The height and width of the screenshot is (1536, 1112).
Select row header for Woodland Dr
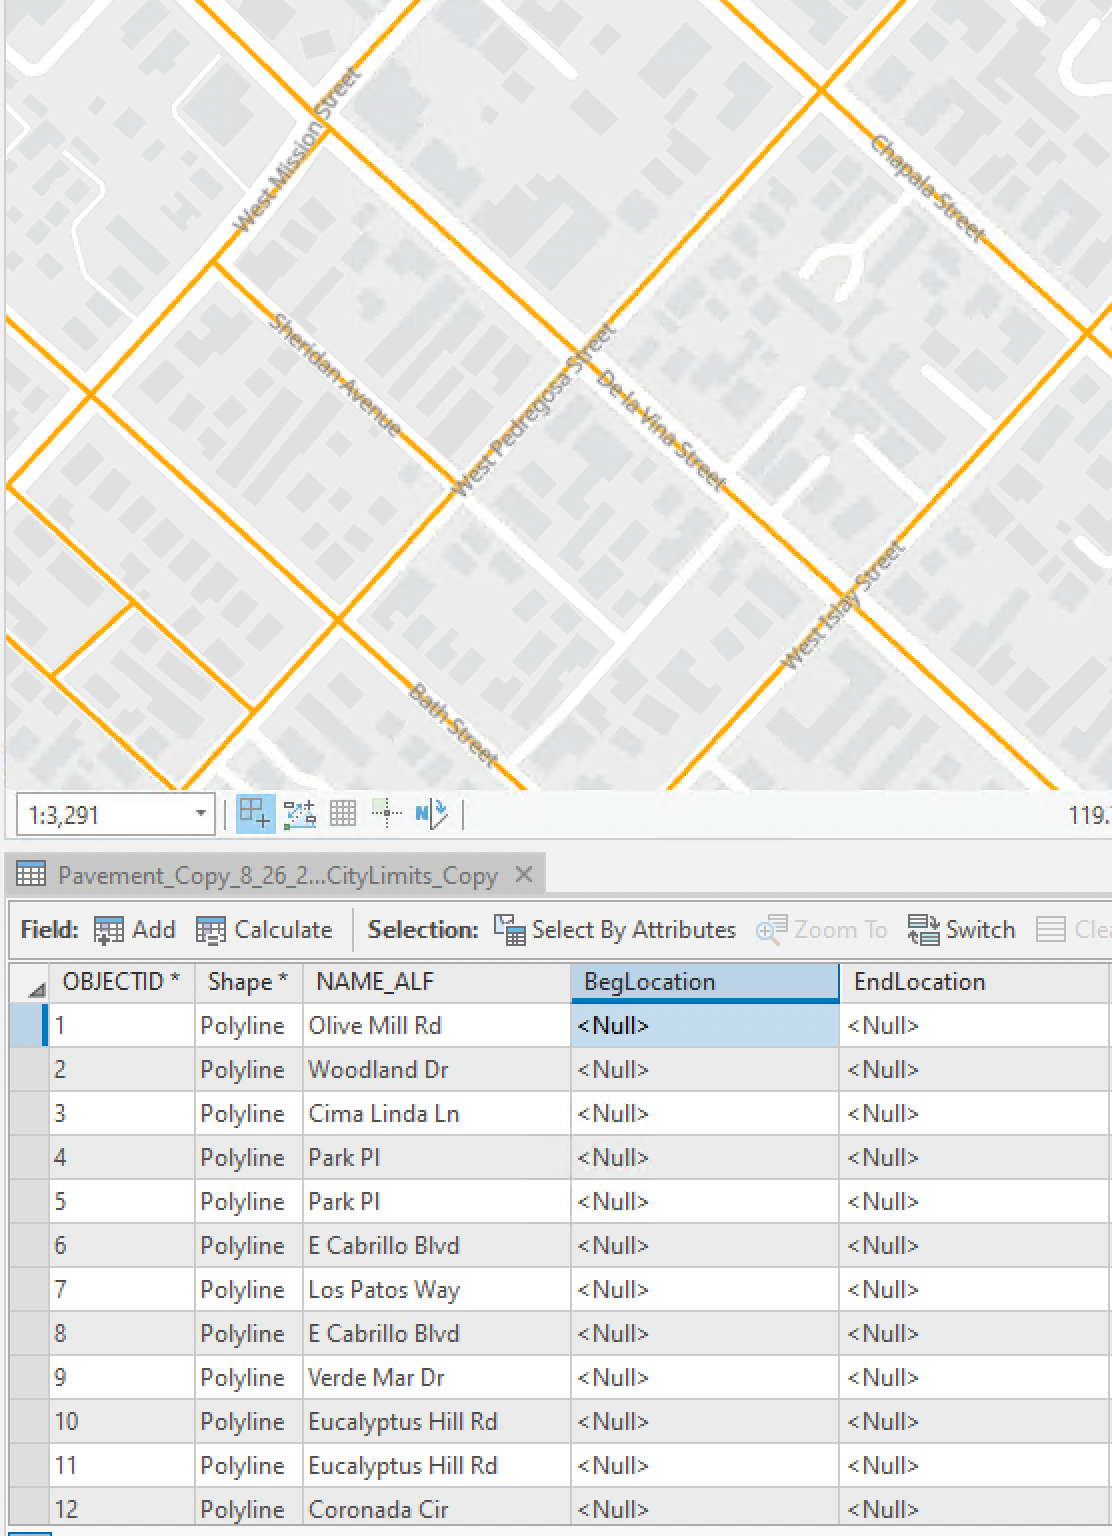pyautogui.click(x=29, y=1070)
